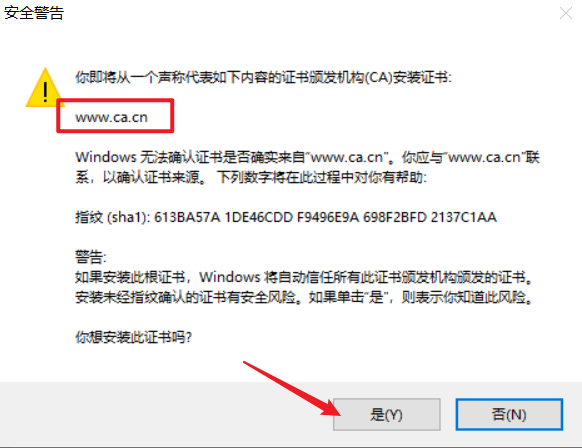Select fingerprint block 613BA57A
Screen dimensions: 582x448
(187, 217)
